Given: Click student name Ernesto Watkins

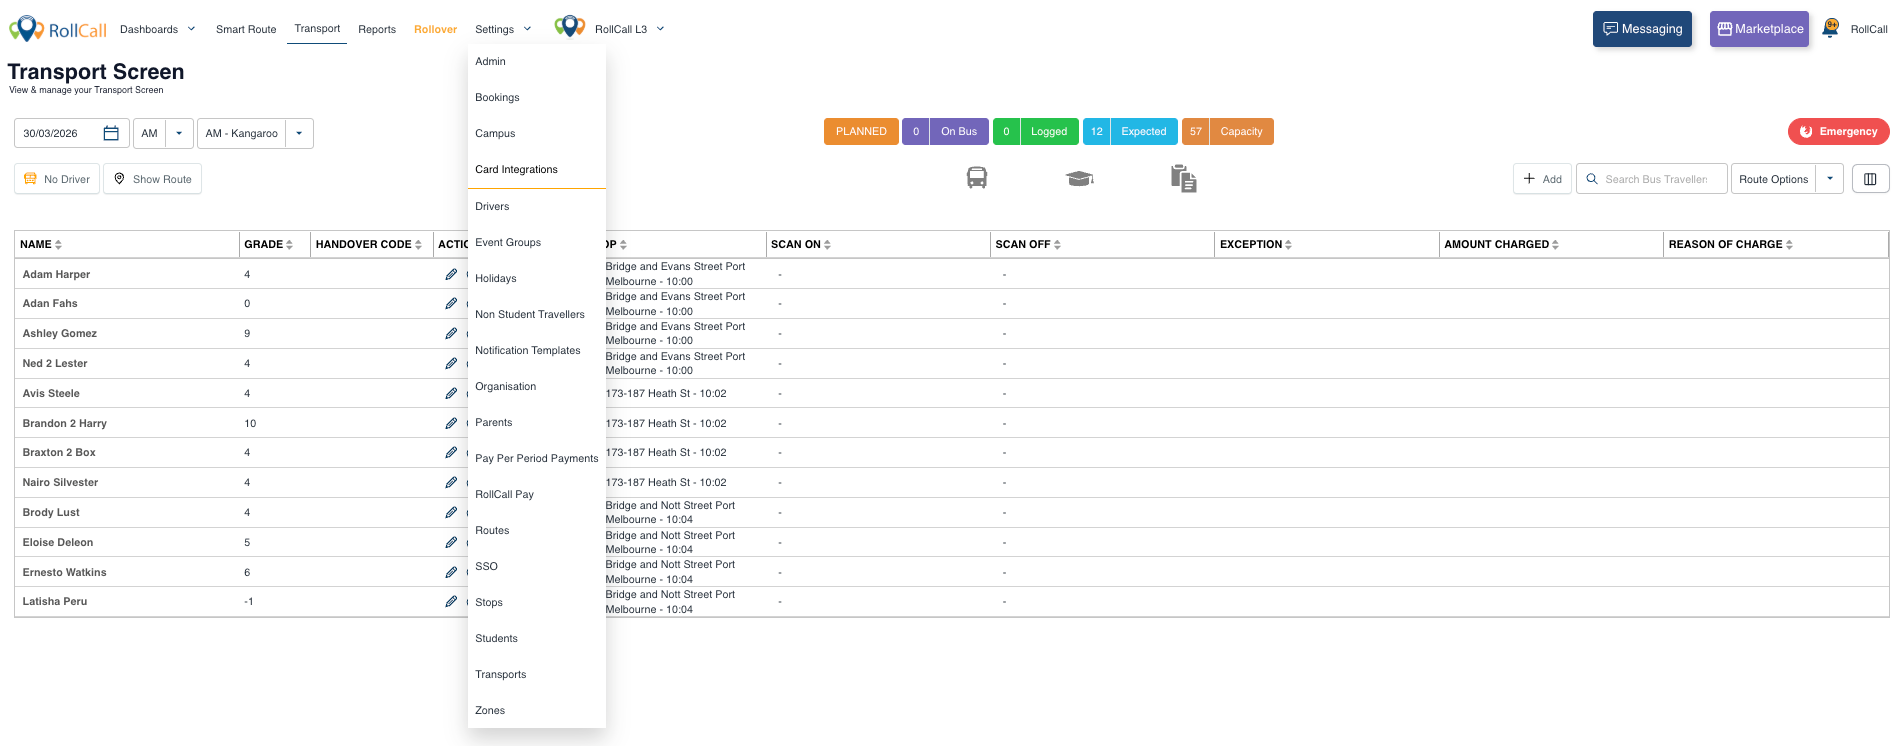Looking at the screenshot, I should (64, 572).
